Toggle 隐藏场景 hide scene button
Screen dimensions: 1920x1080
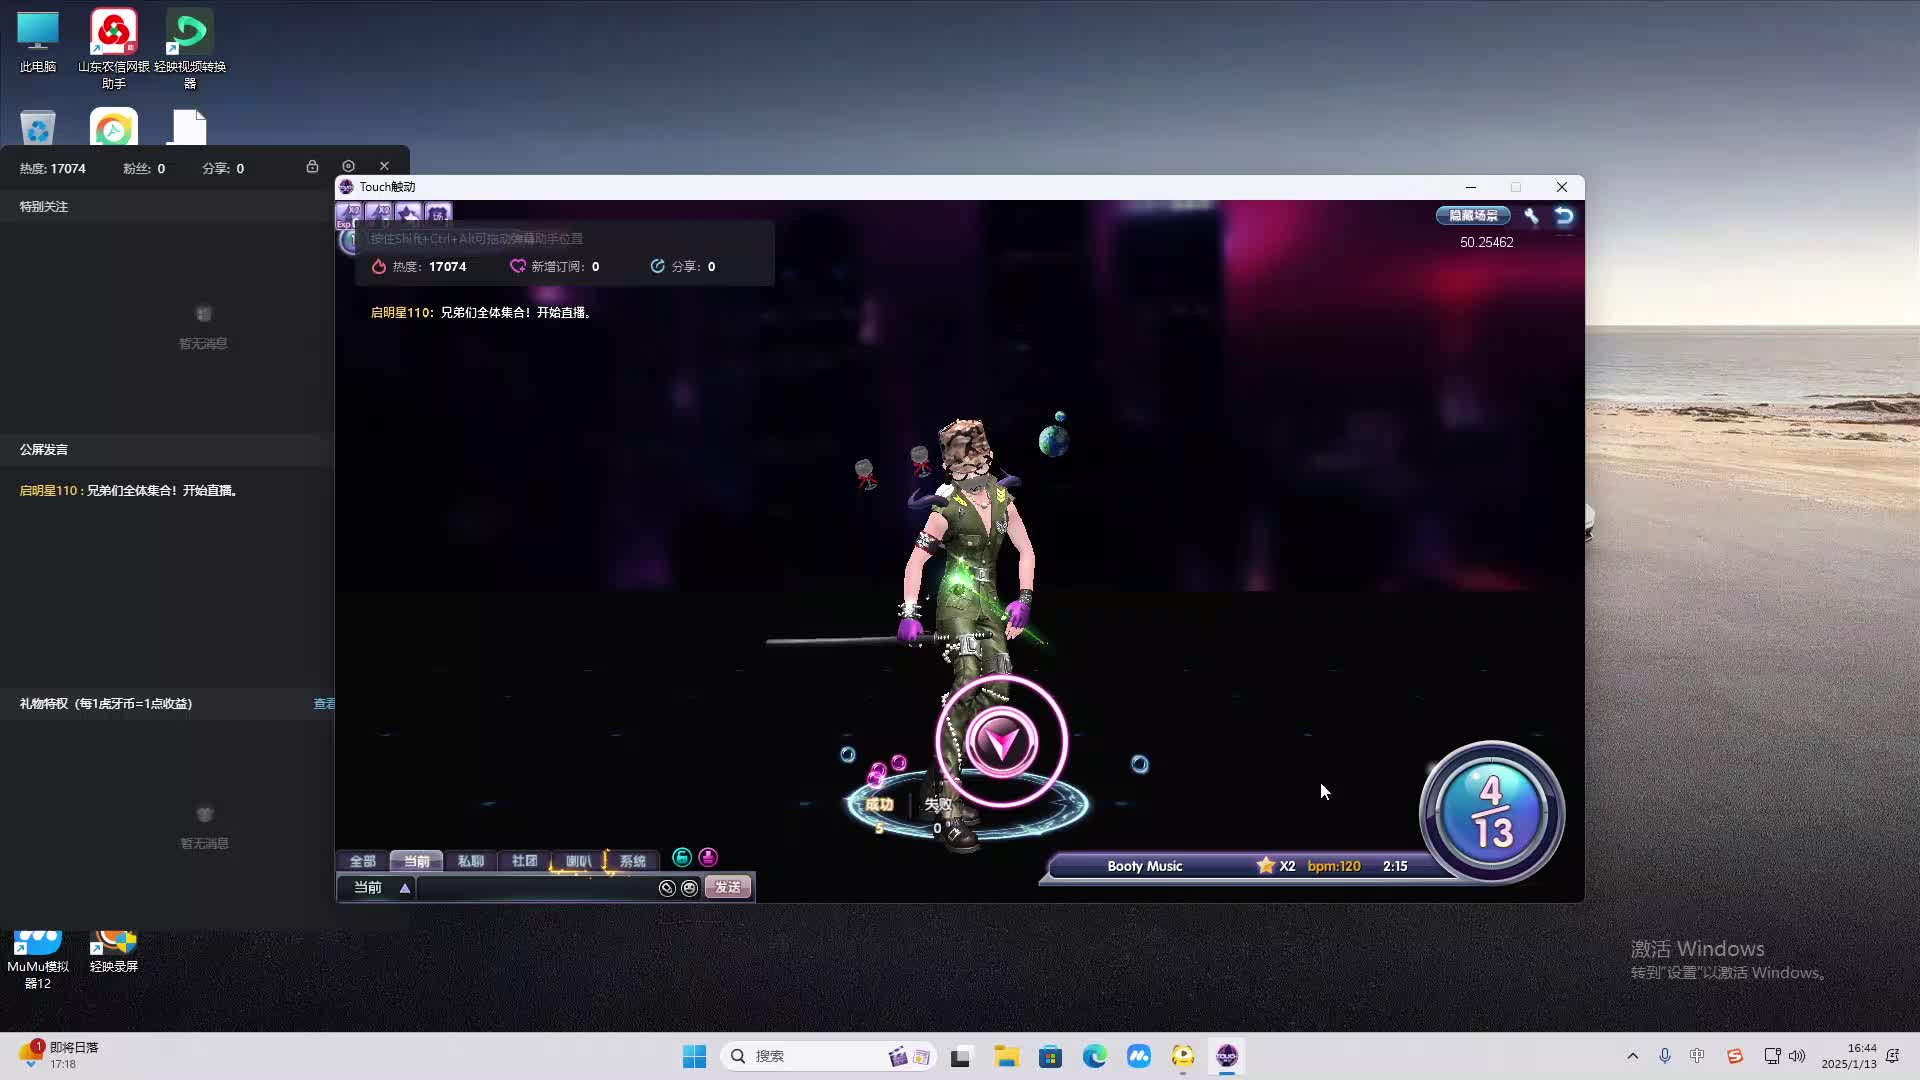tap(1473, 215)
